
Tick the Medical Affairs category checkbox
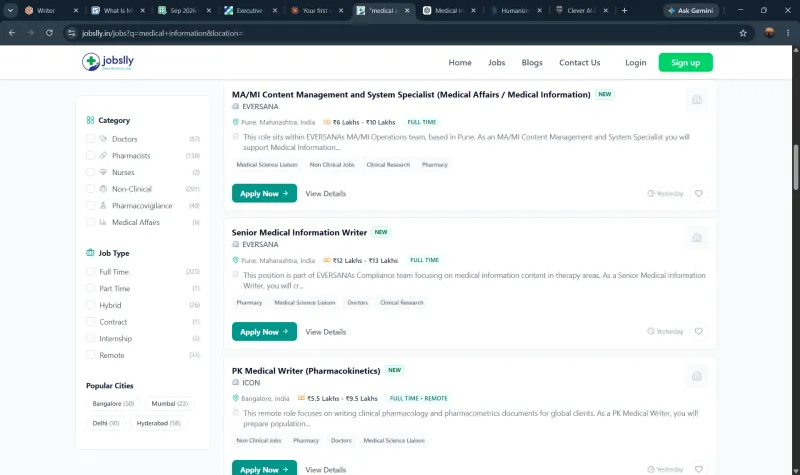(x=90, y=222)
